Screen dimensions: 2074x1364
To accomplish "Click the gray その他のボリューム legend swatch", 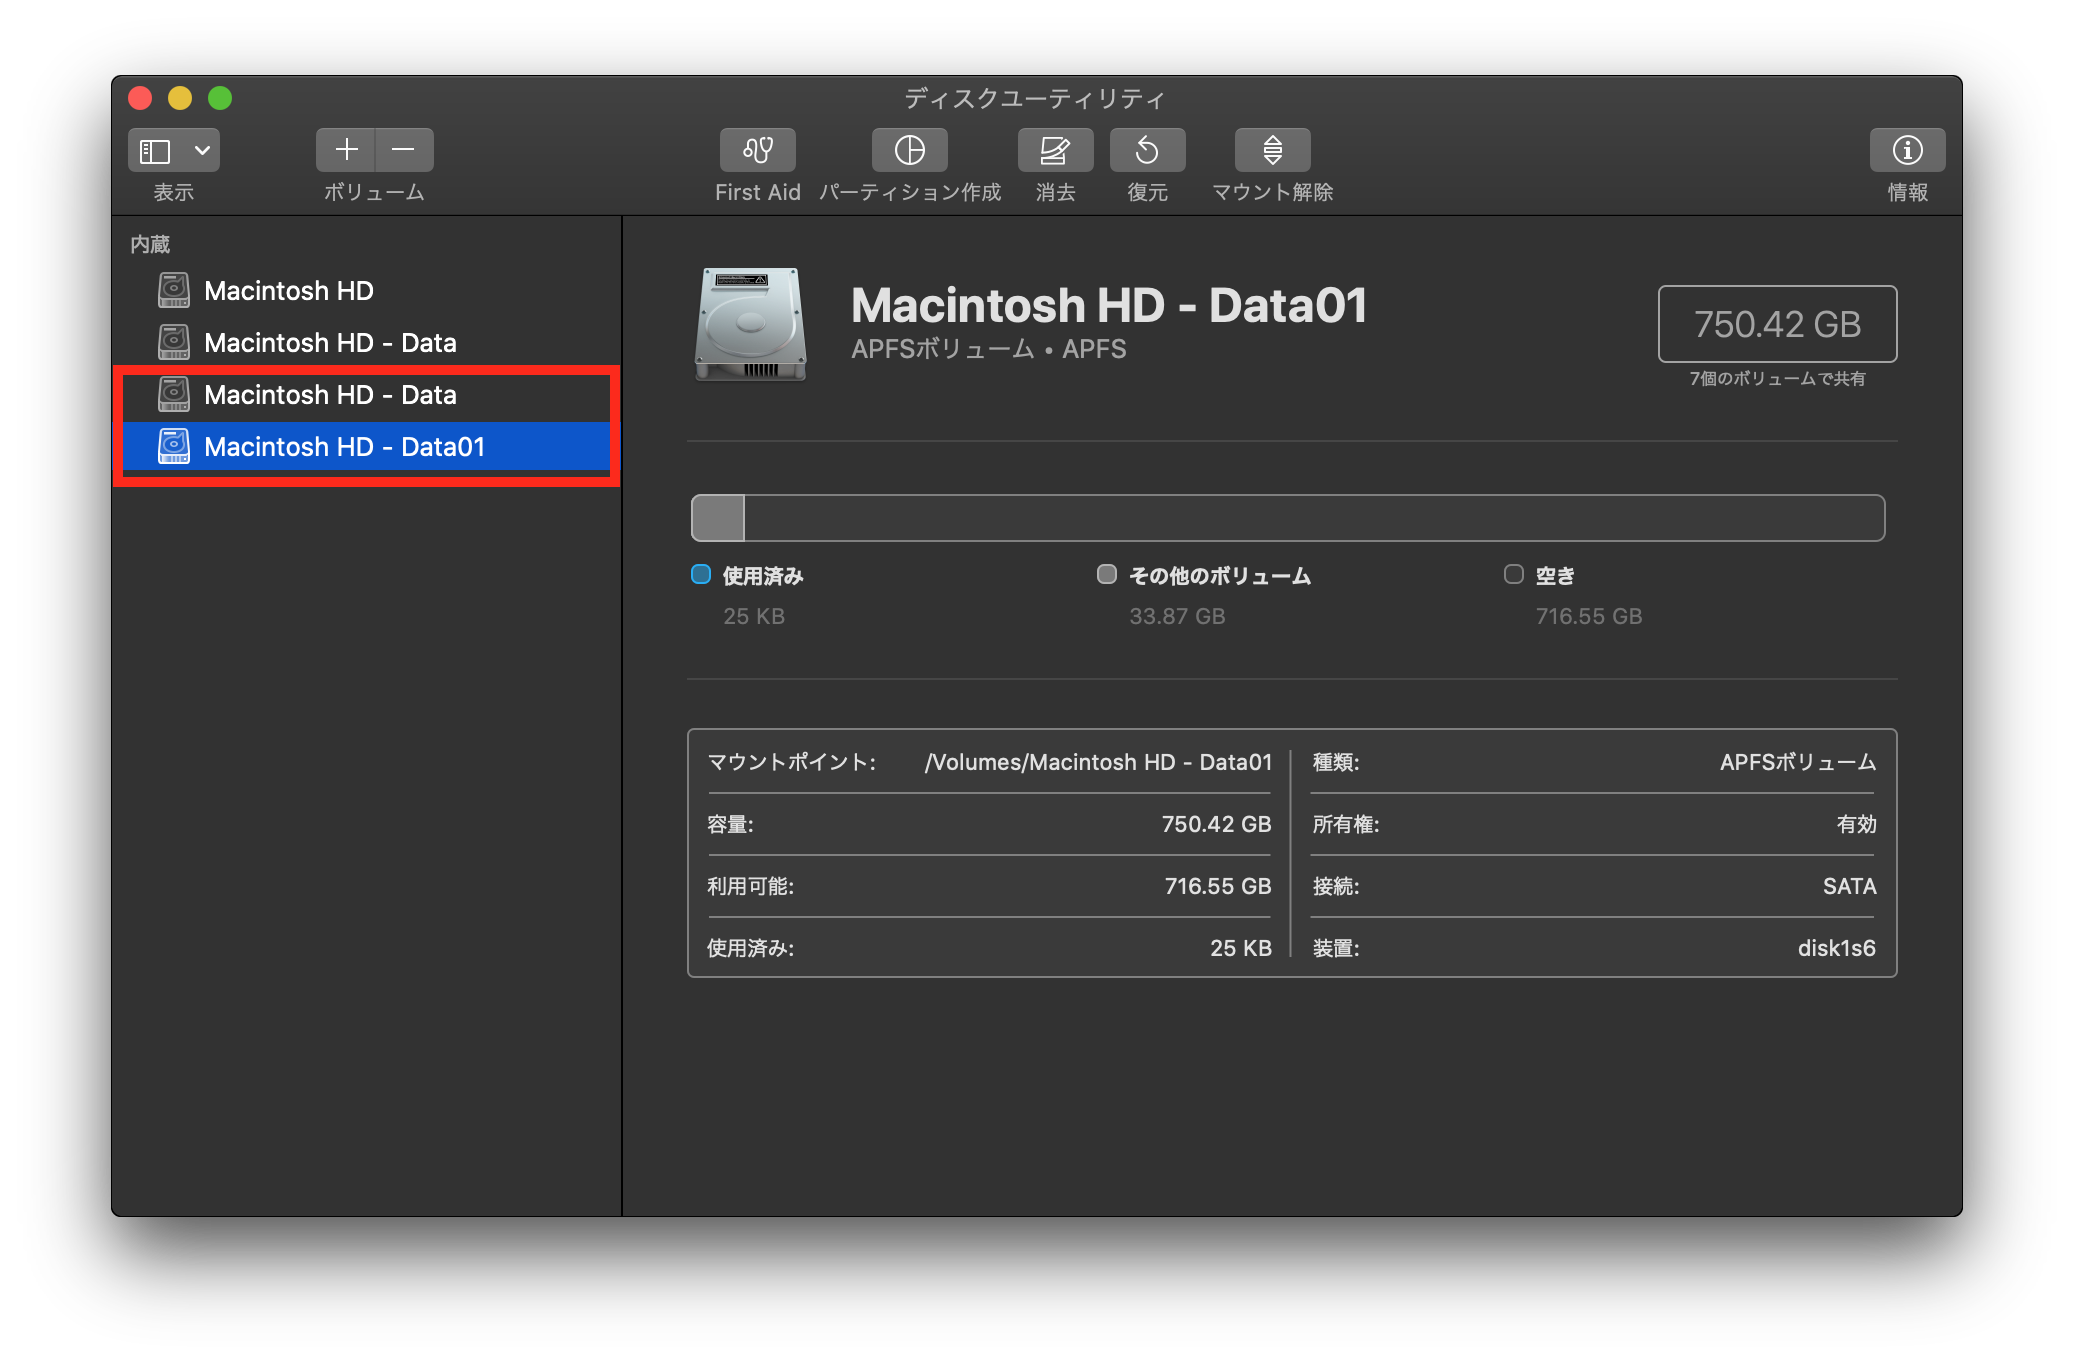I will click(1106, 574).
